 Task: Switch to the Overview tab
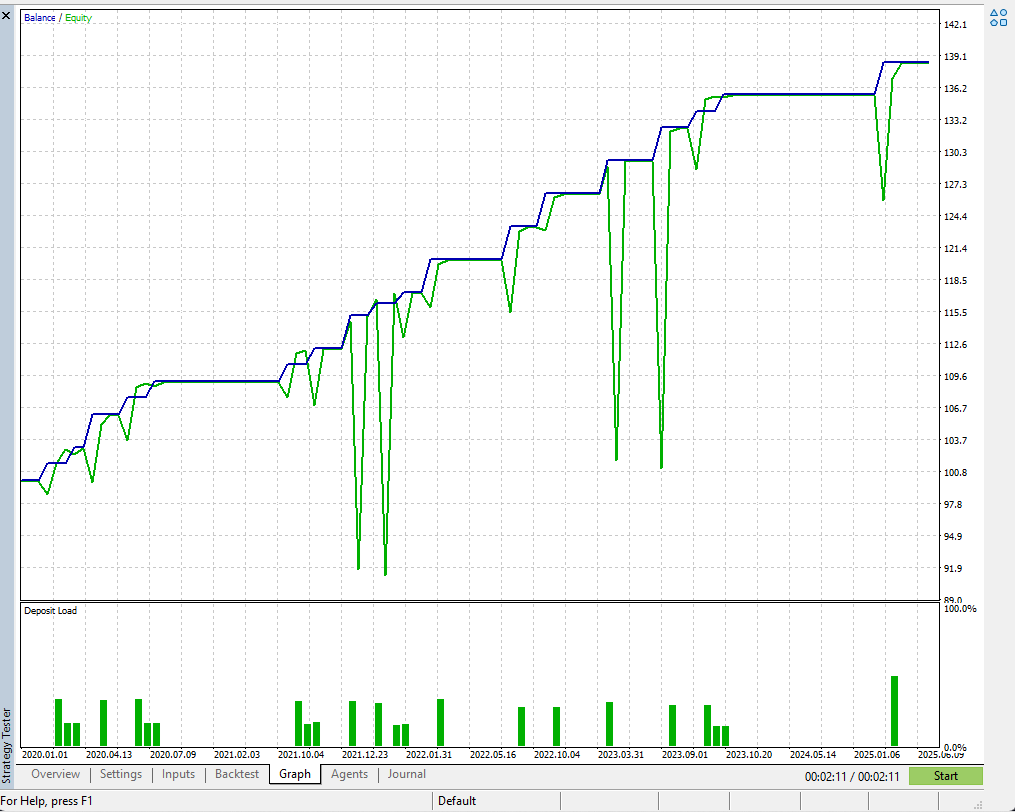click(55, 774)
